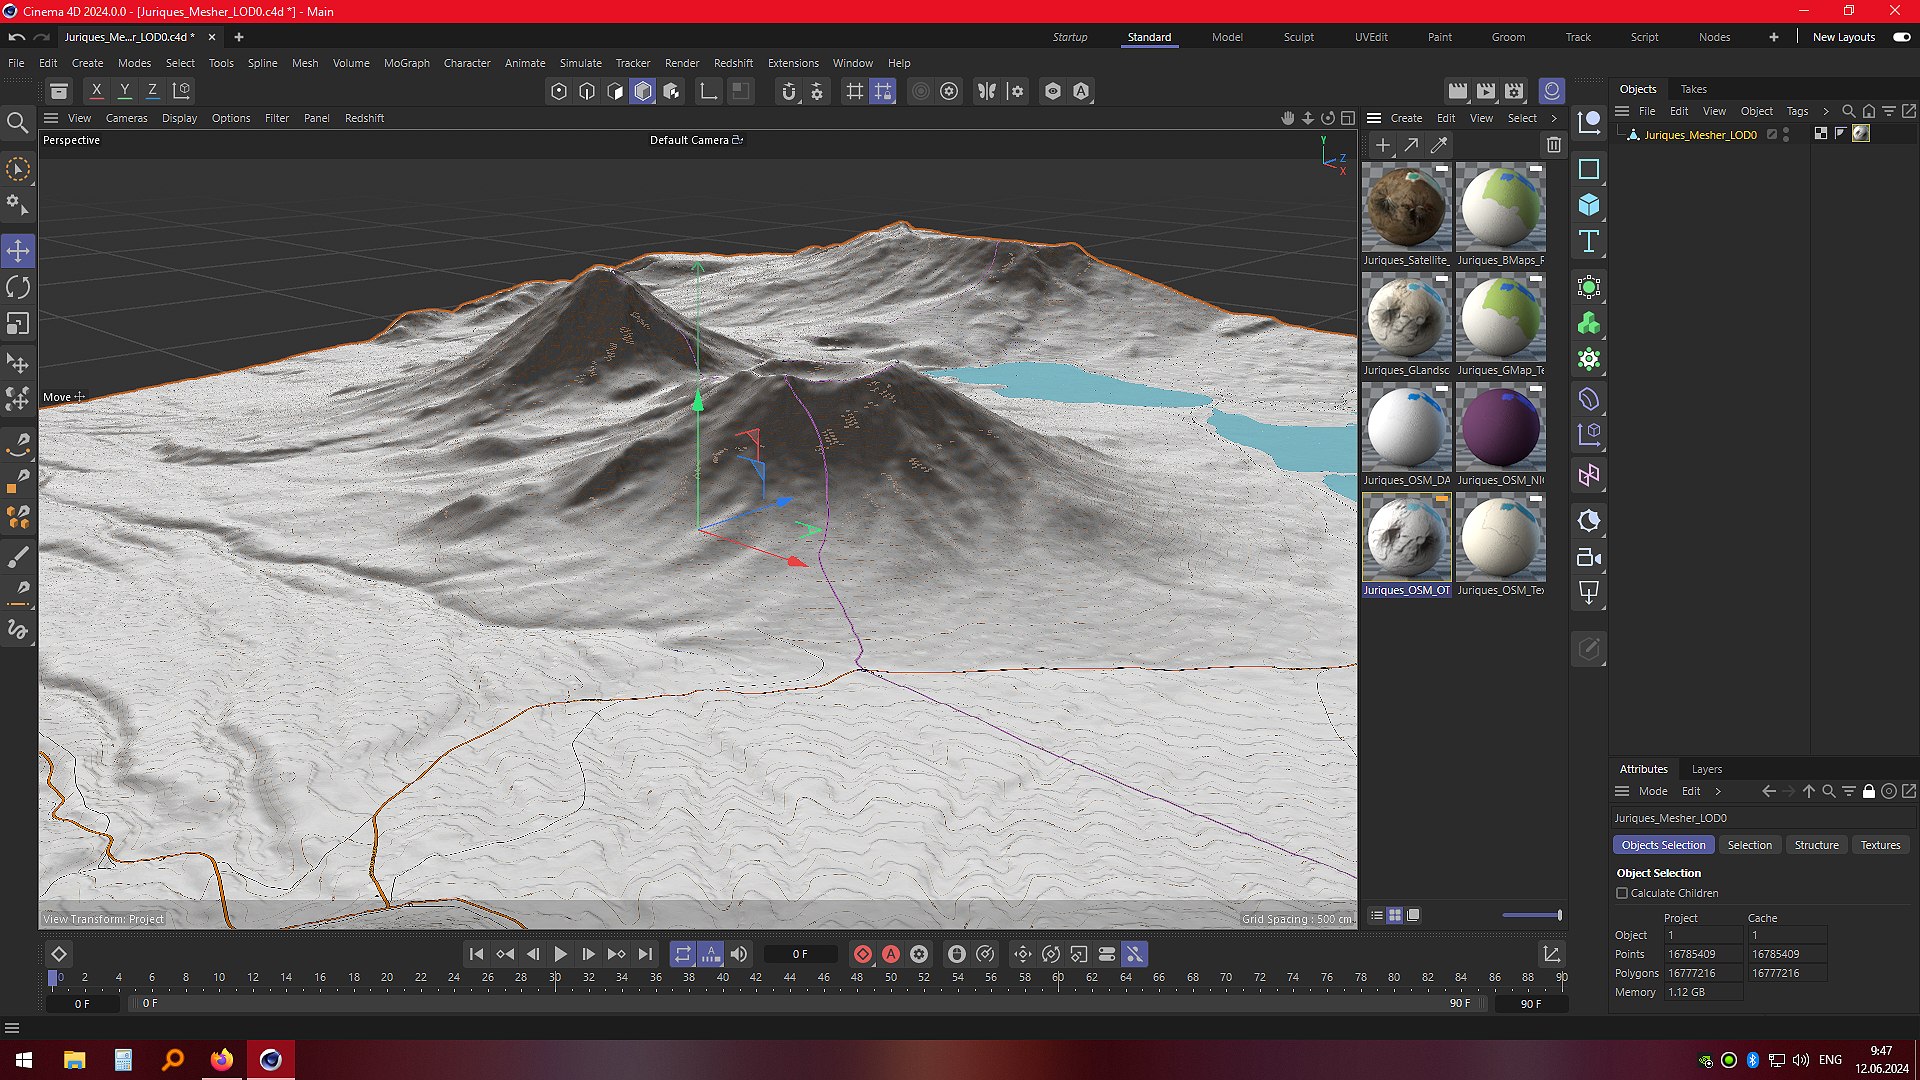This screenshot has width=1920, height=1080.
Task: Open Edit Render Settings icon
Action: (x=1514, y=91)
